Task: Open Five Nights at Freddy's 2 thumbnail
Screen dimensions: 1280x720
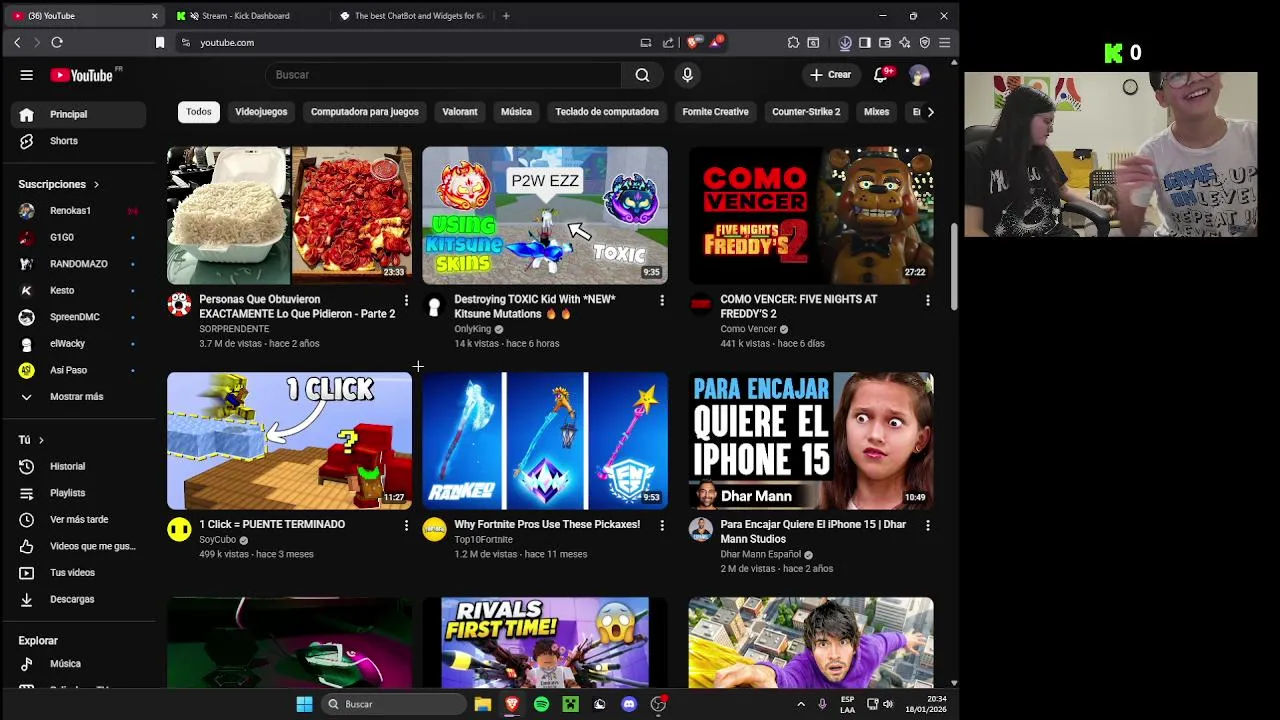Action: click(811, 215)
